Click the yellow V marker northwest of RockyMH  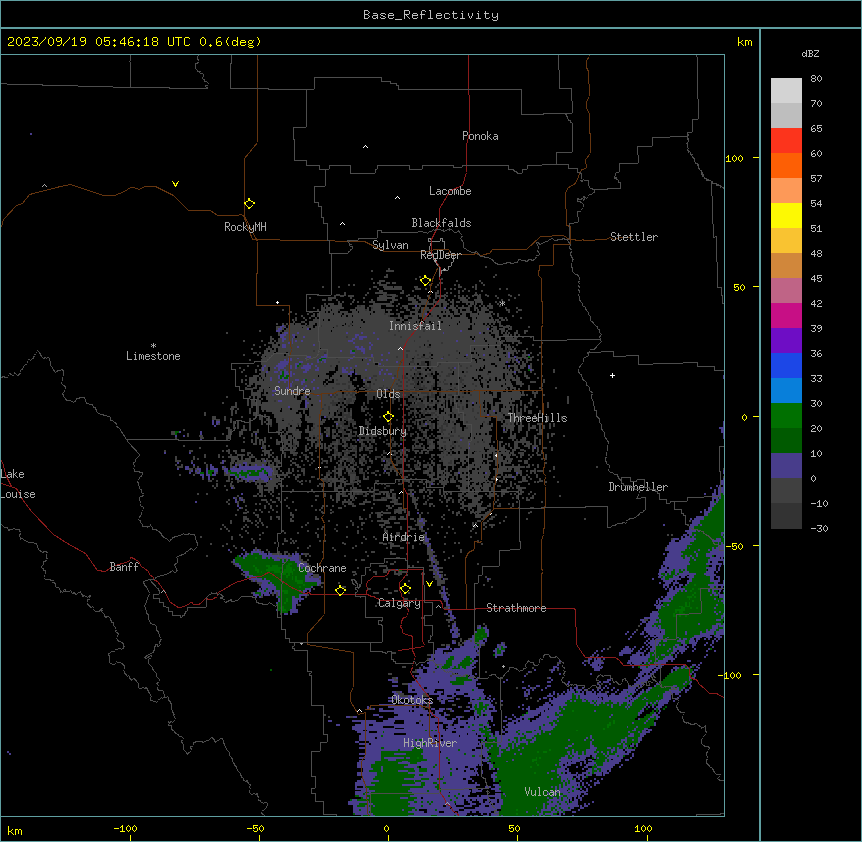[x=175, y=184]
